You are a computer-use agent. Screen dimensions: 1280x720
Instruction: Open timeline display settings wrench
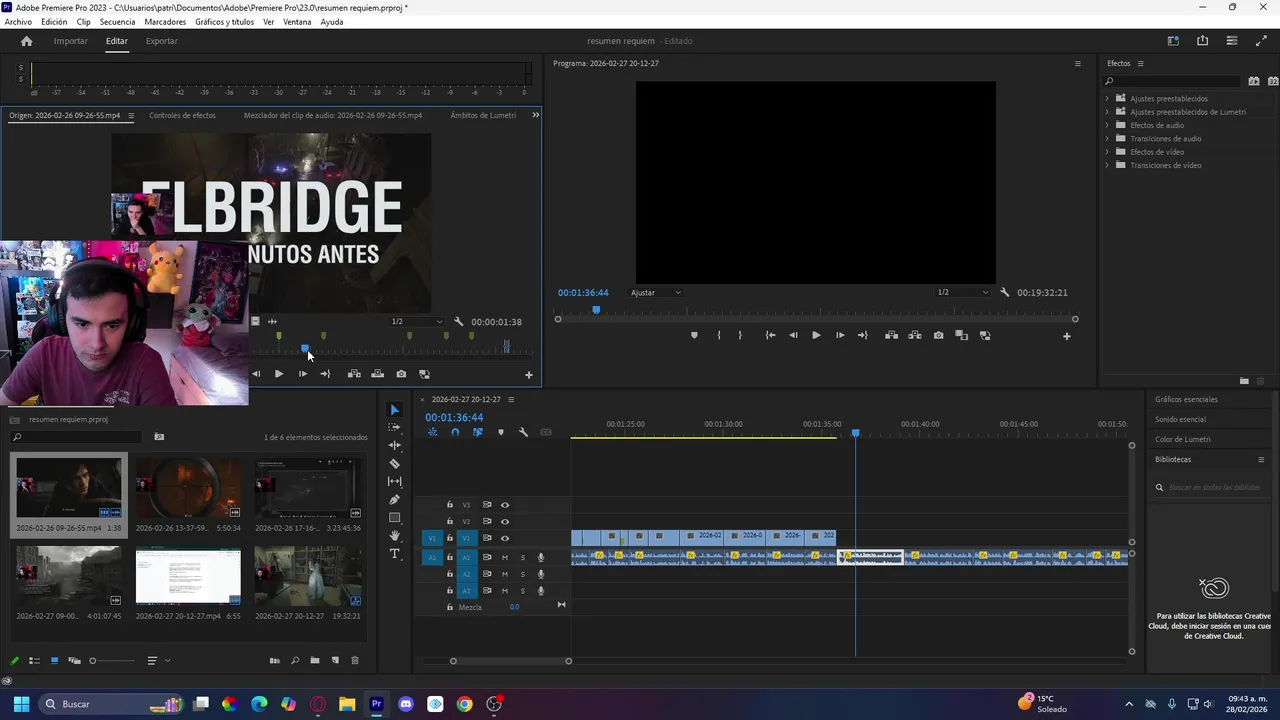click(x=523, y=432)
